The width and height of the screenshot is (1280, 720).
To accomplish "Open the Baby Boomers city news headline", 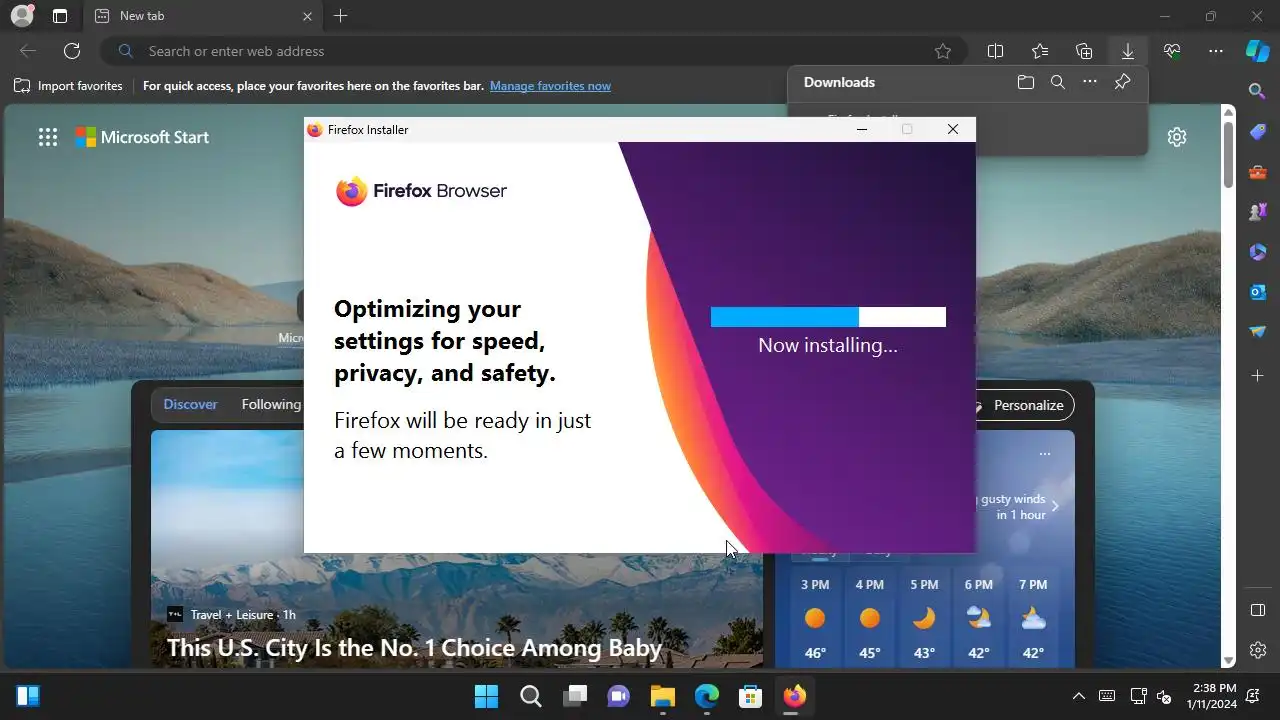I will tap(414, 648).
